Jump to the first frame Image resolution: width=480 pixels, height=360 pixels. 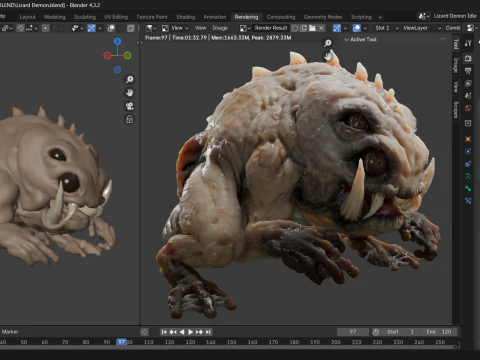[164, 332]
